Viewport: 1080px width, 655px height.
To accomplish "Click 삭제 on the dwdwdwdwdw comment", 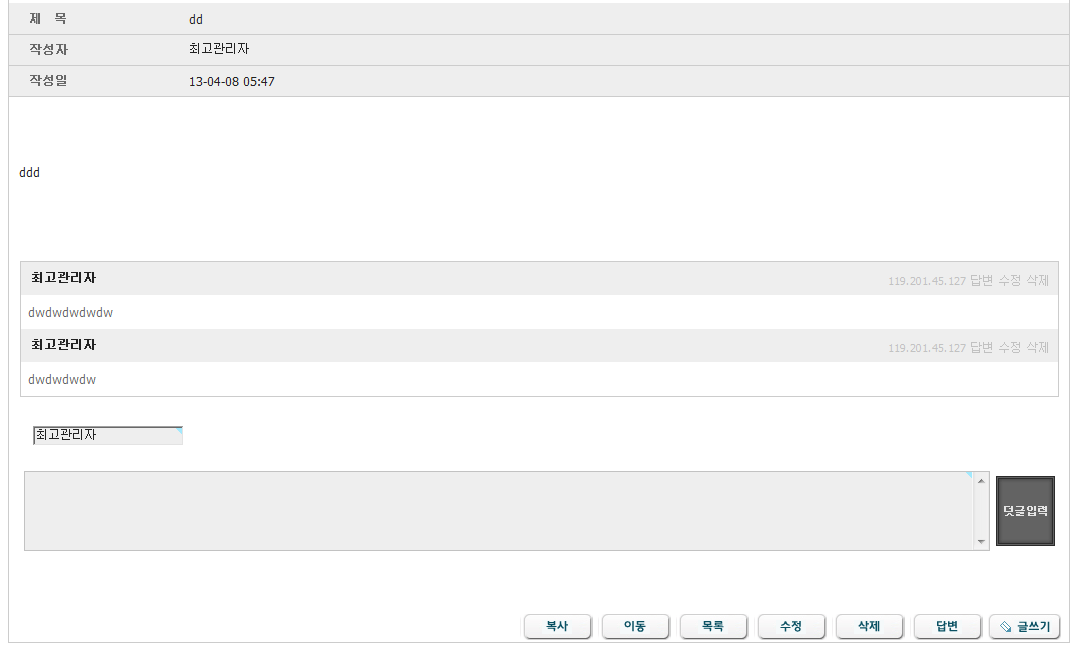I will point(1038,281).
